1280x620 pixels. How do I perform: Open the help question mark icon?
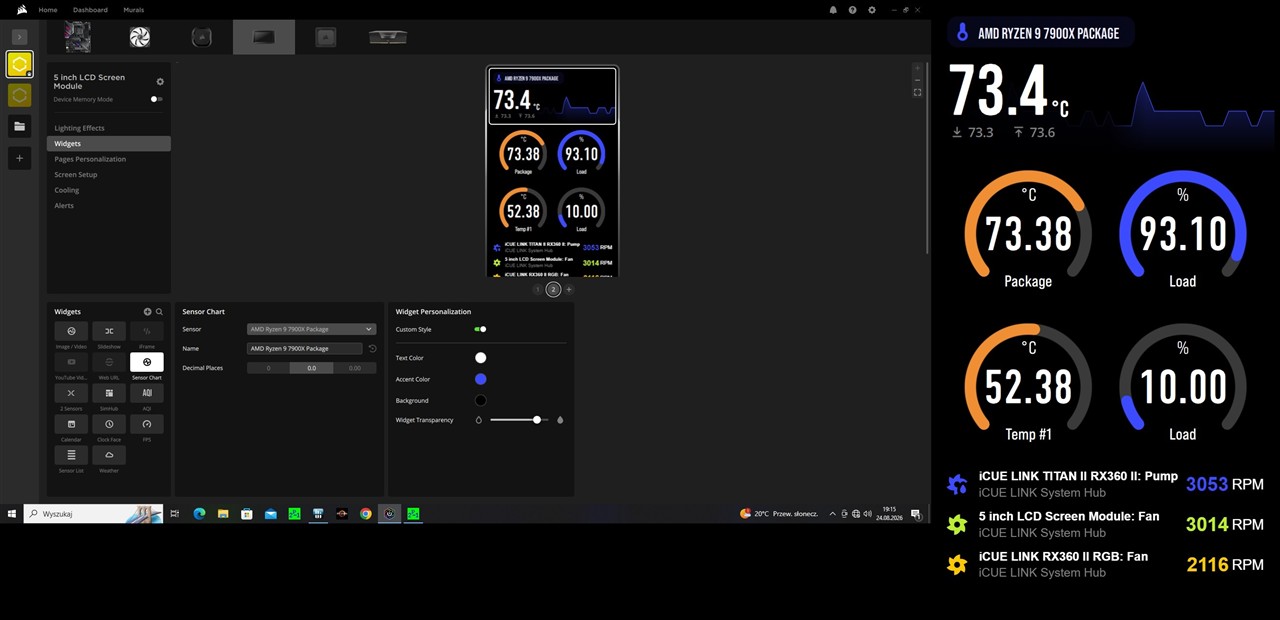coord(852,10)
